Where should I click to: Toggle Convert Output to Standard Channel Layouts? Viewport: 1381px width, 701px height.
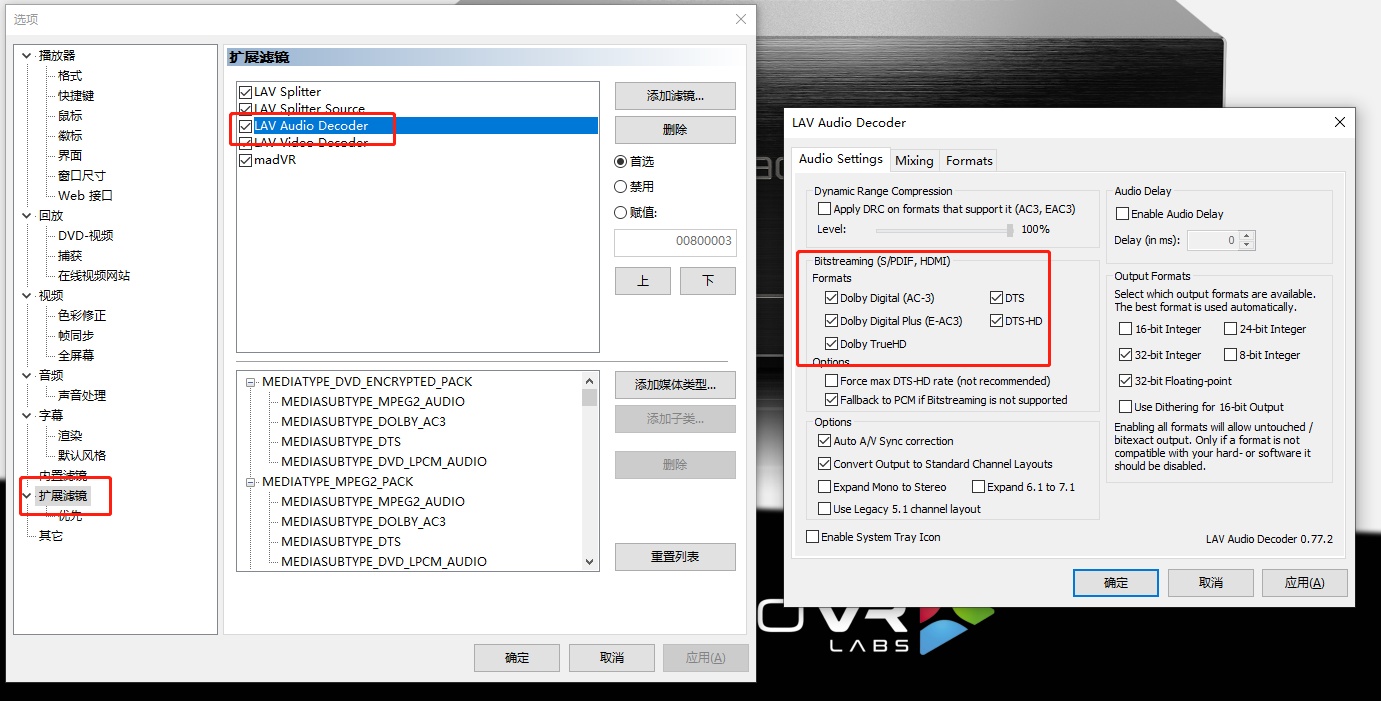click(x=824, y=464)
